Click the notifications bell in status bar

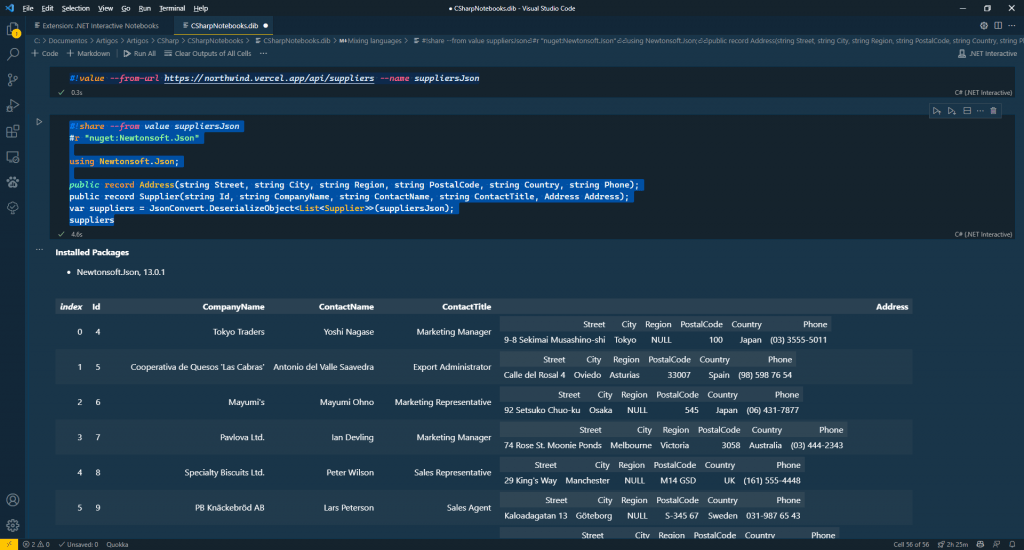pyautogui.click(x=1012, y=544)
